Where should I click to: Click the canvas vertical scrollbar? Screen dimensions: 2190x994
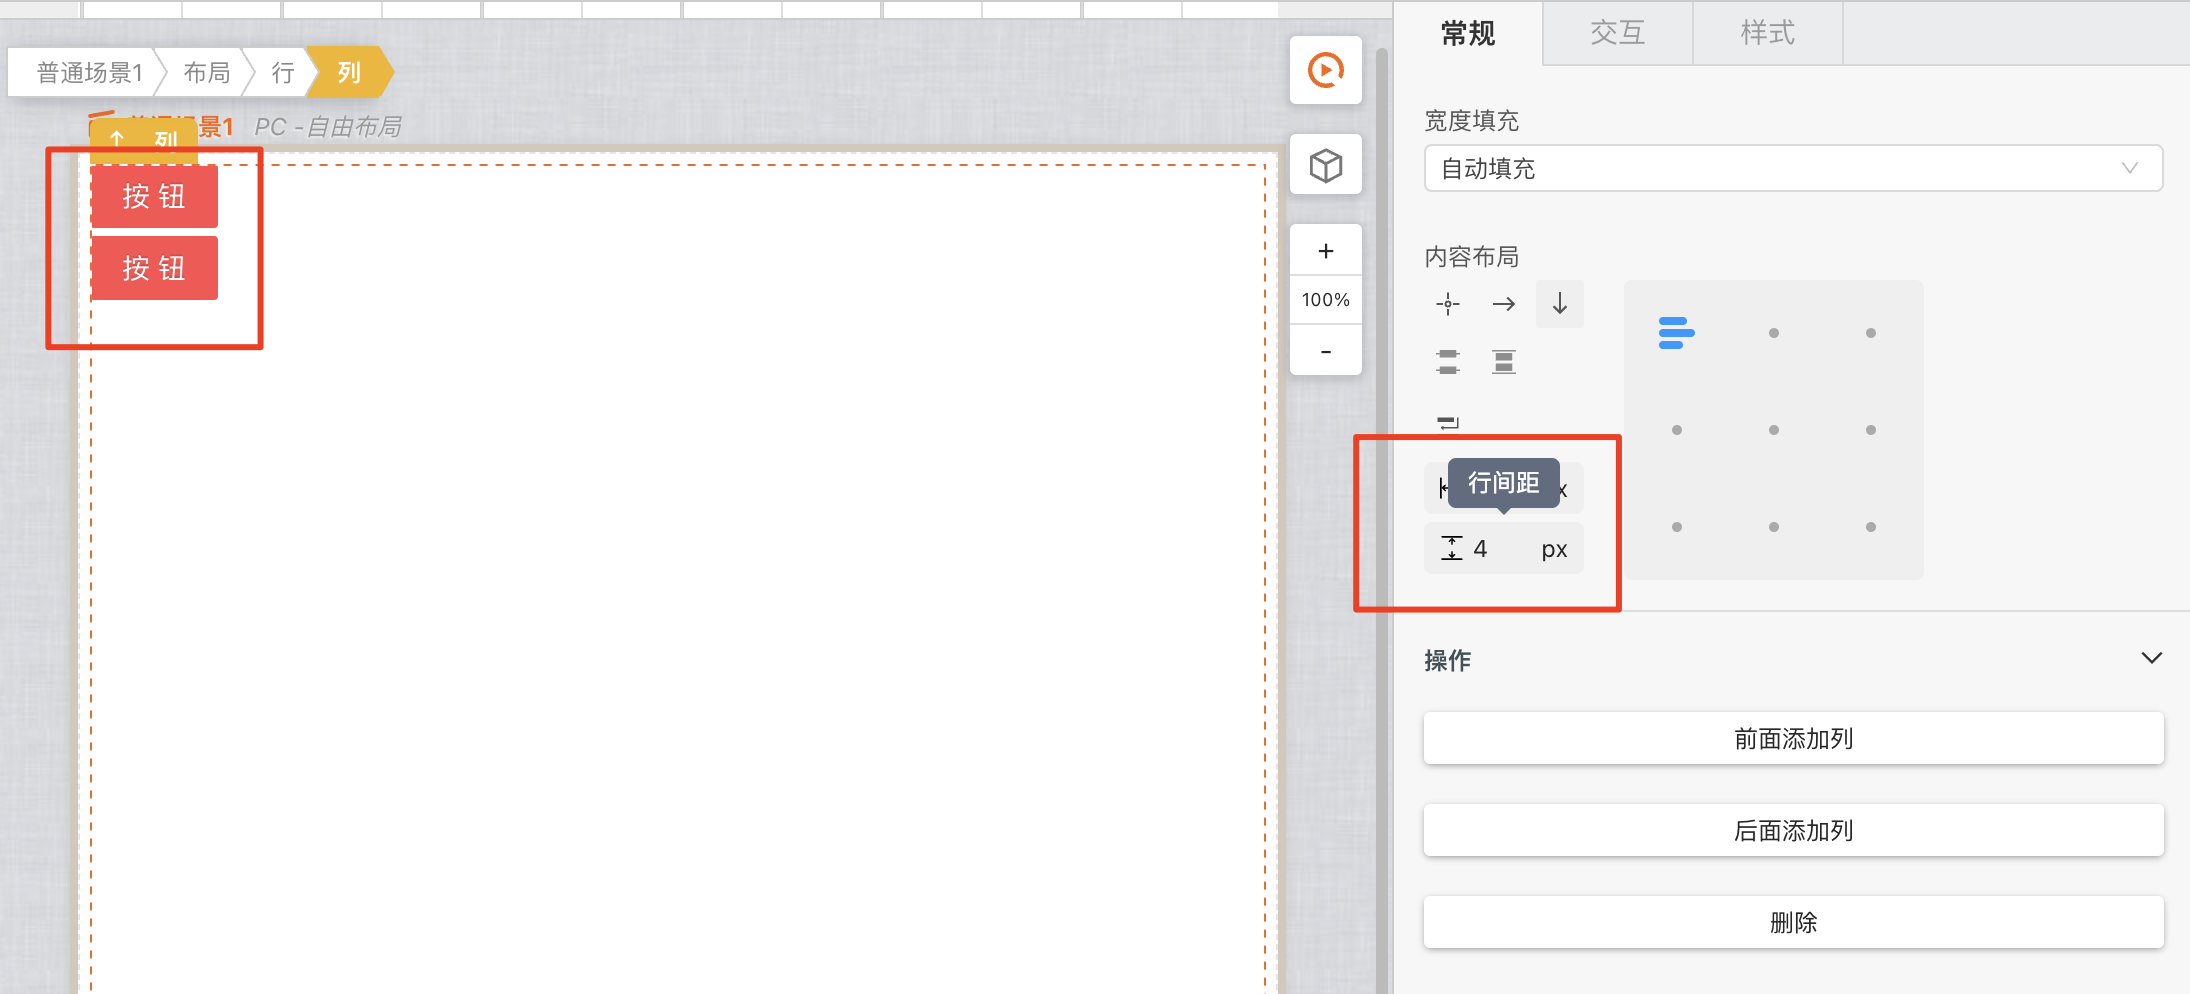[1382, 520]
